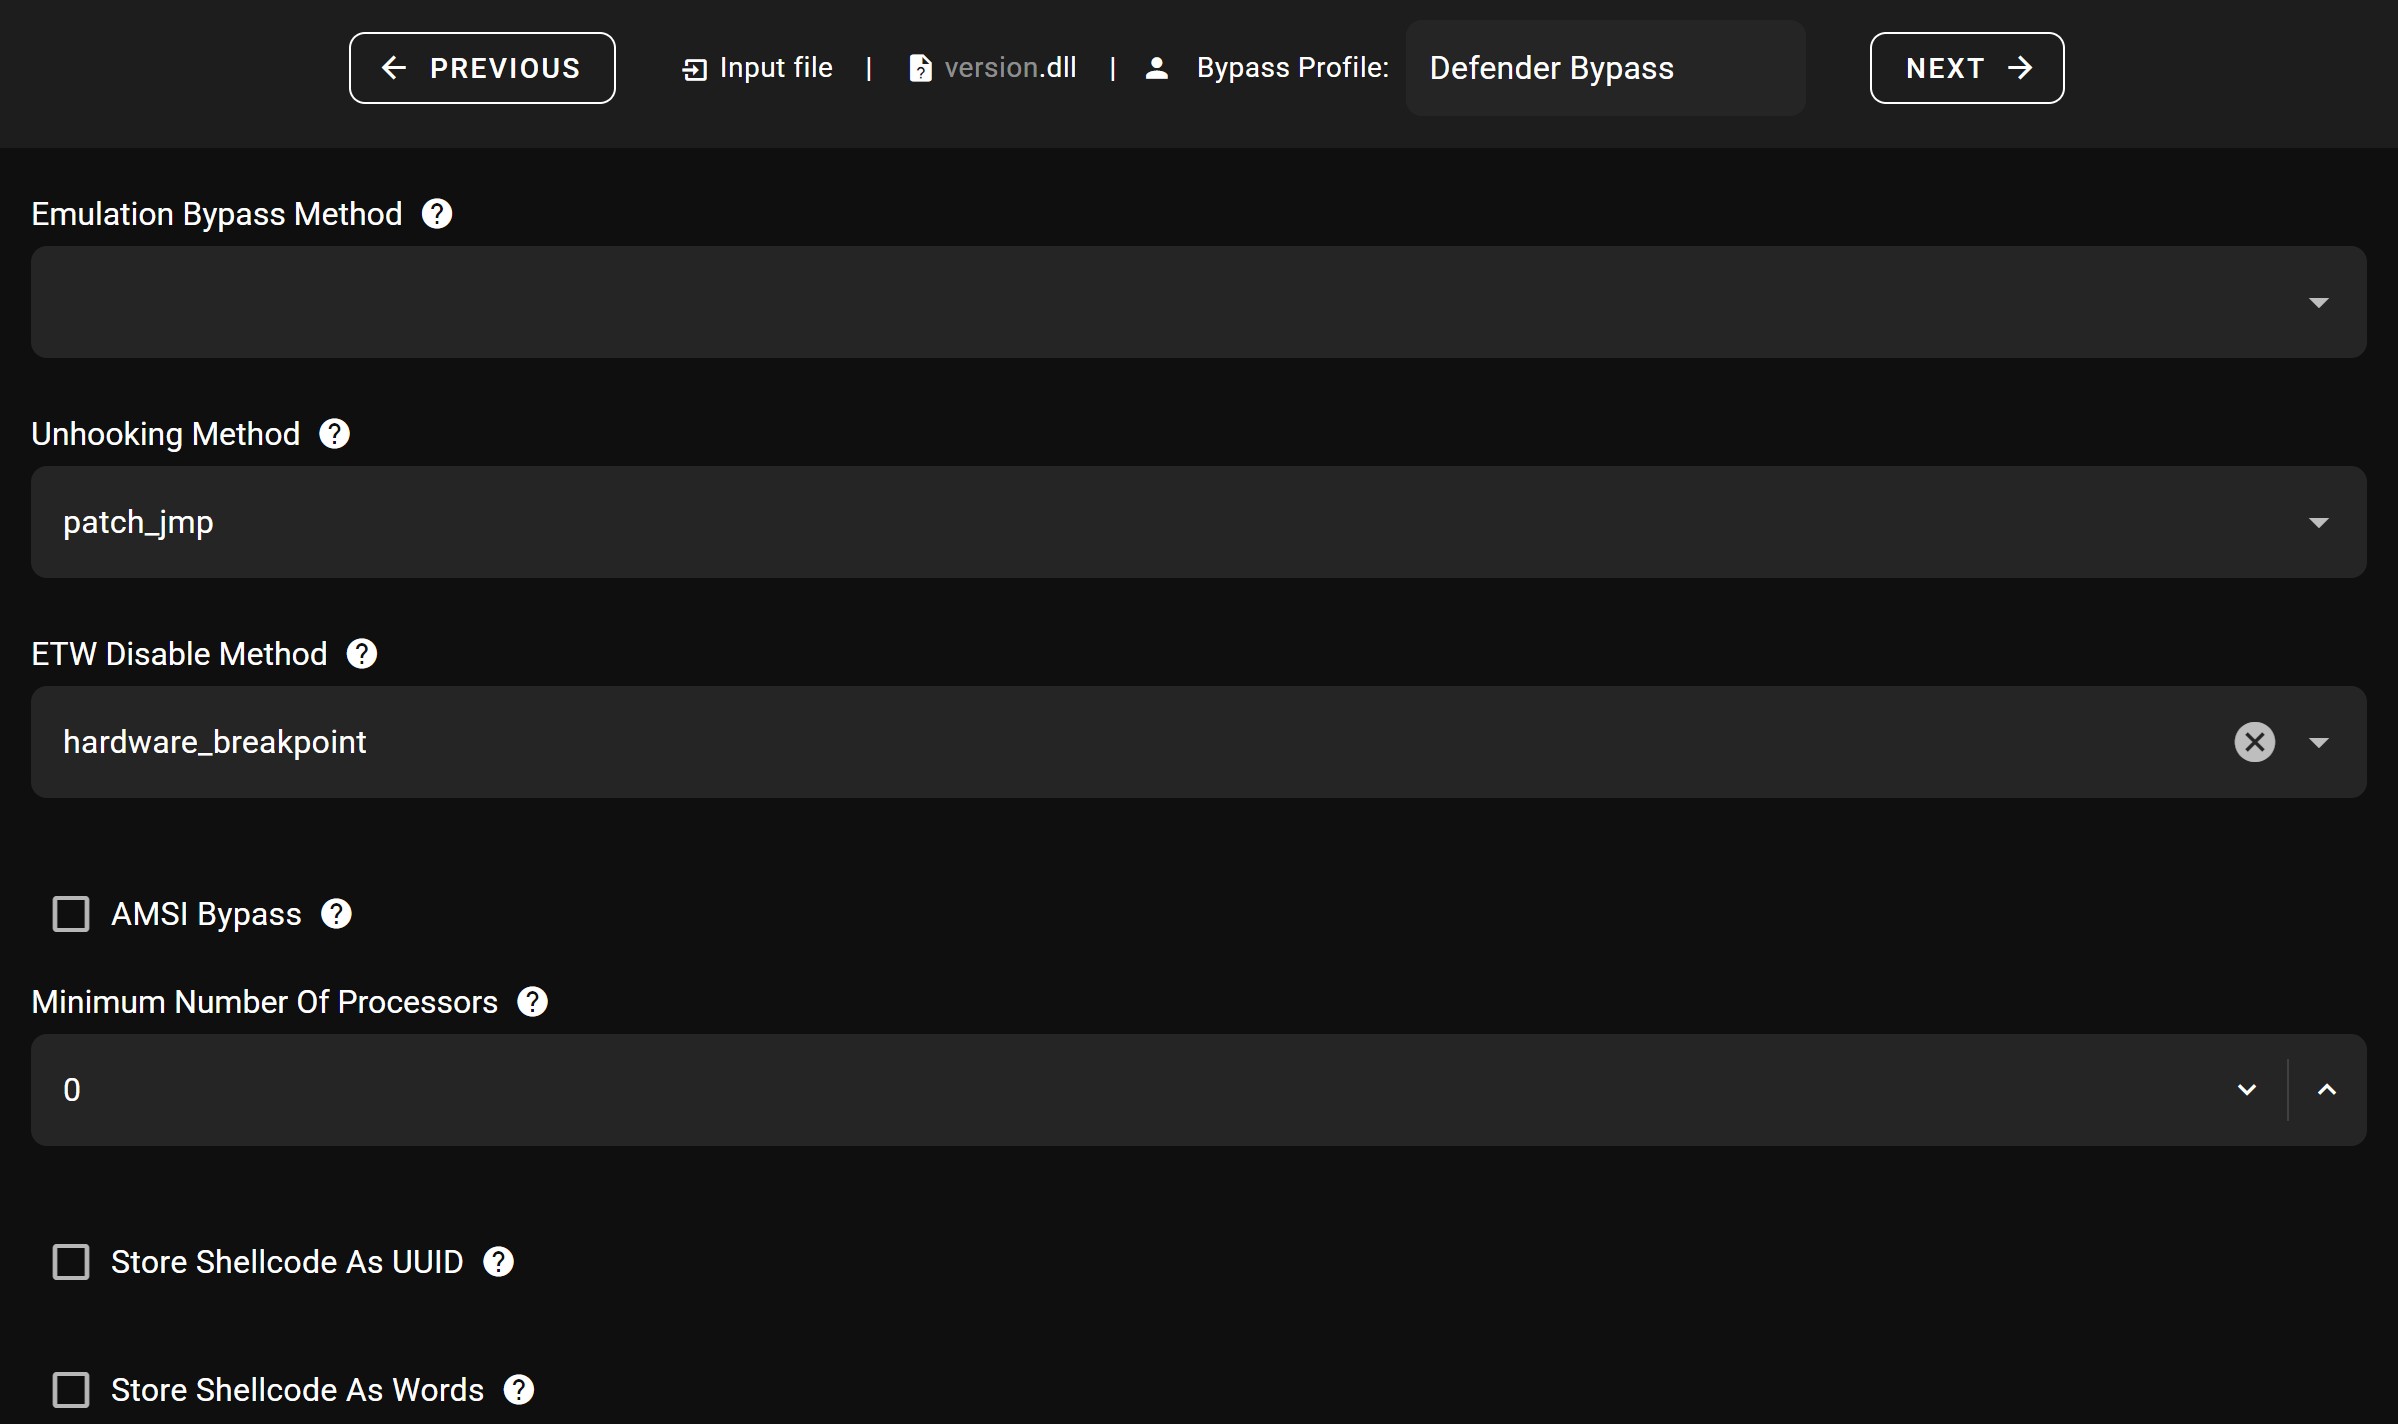Enable the AMSI Bypass checkbox
This screenshot has height=1424, width=2398.
pos(71,914)
